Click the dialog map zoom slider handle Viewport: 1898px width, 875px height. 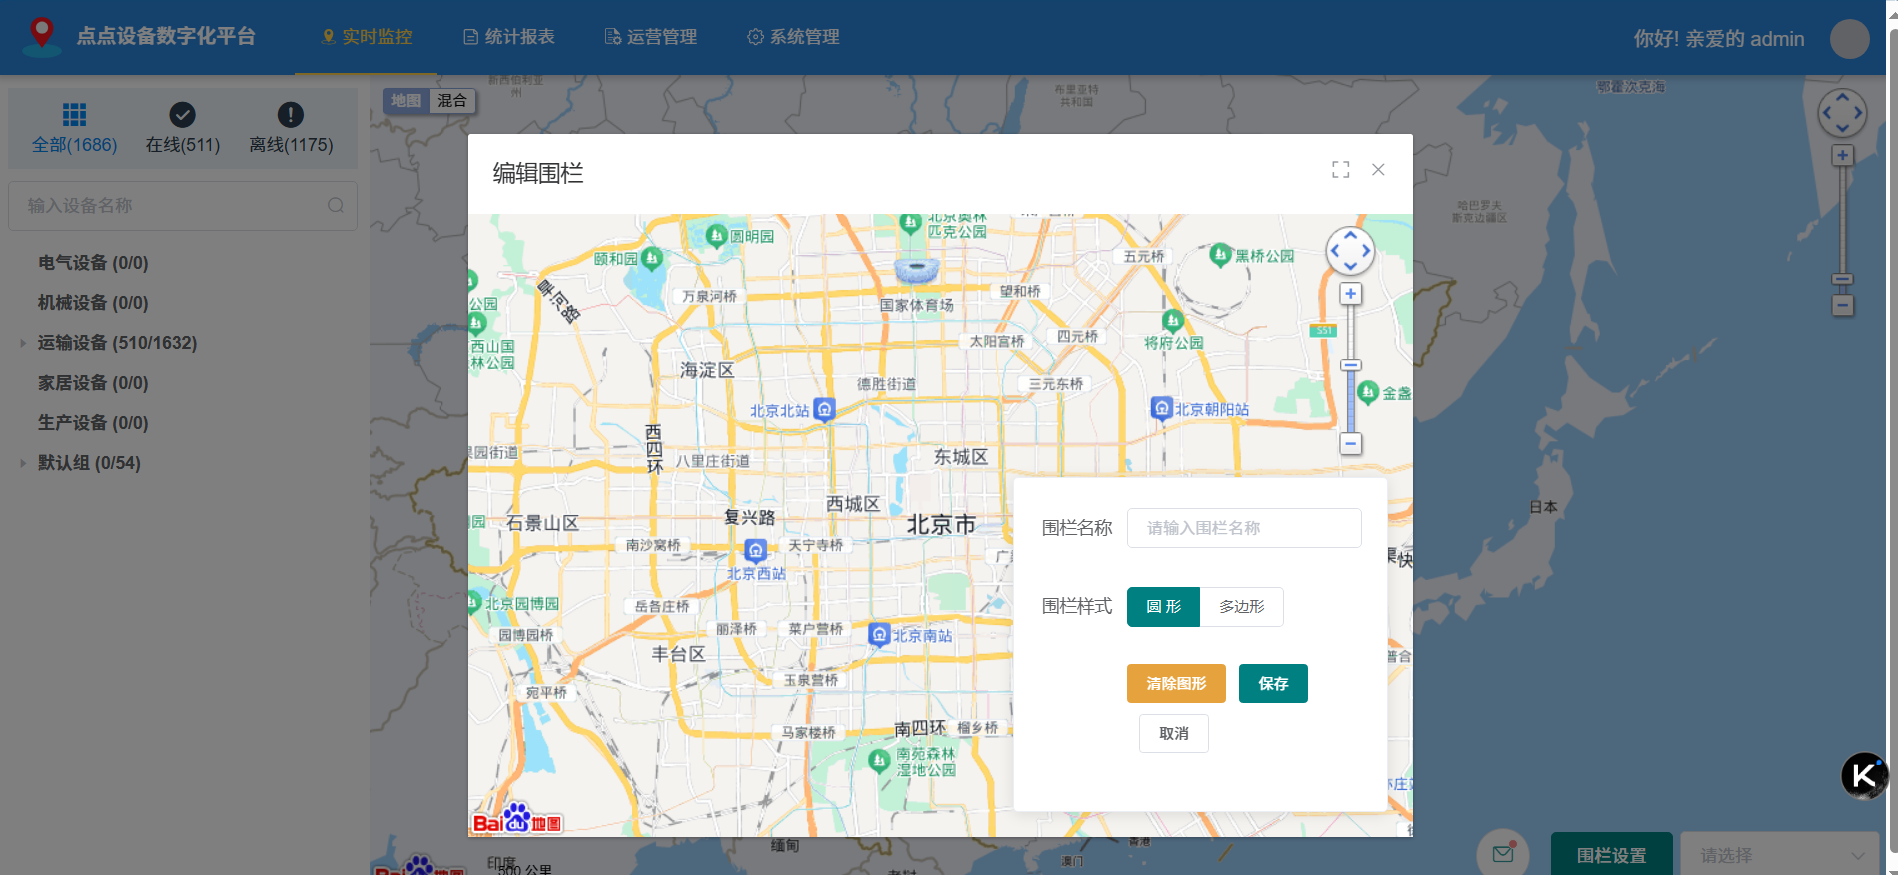coord(1350,366)
